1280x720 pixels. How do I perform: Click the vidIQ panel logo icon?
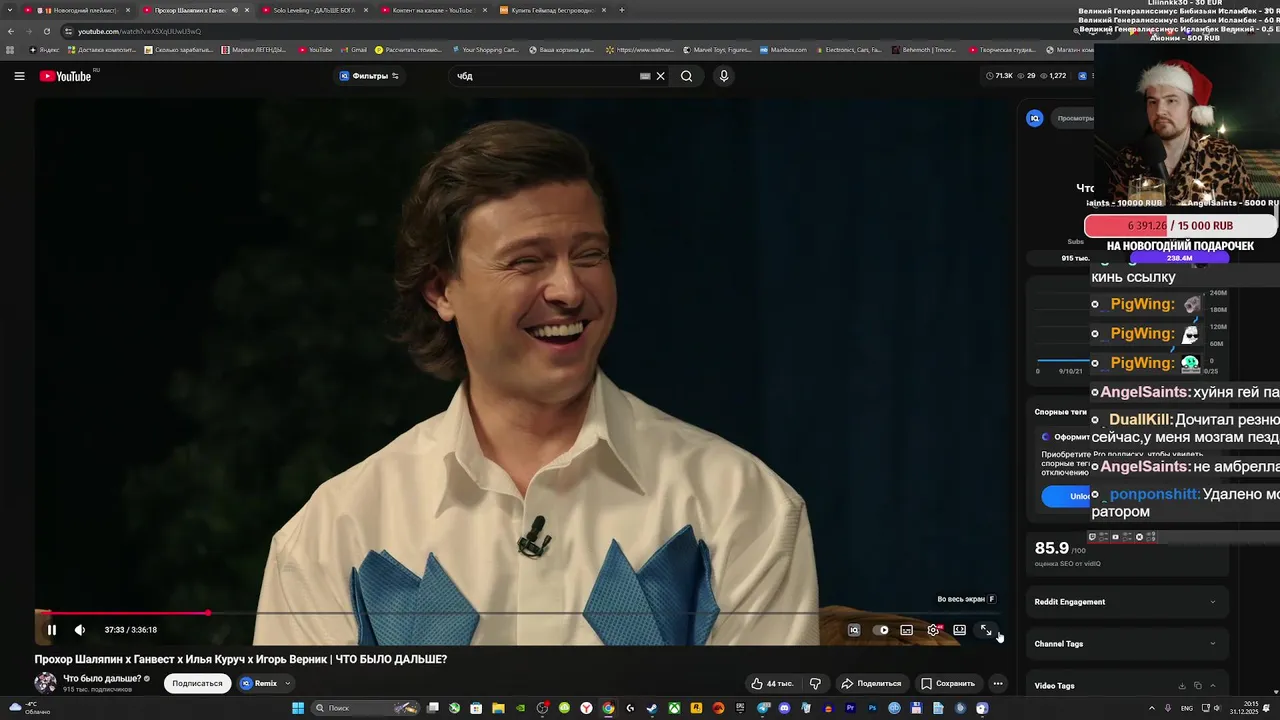coord(1035,118)
